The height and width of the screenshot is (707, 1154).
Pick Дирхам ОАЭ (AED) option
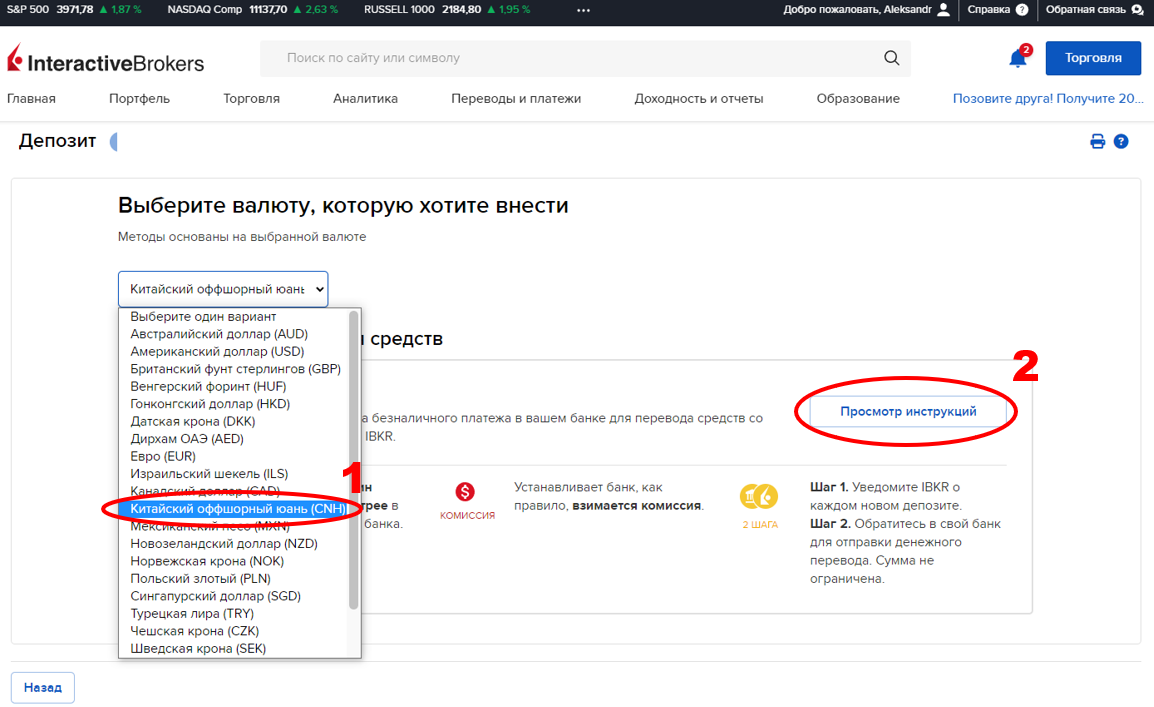point(186,439)
